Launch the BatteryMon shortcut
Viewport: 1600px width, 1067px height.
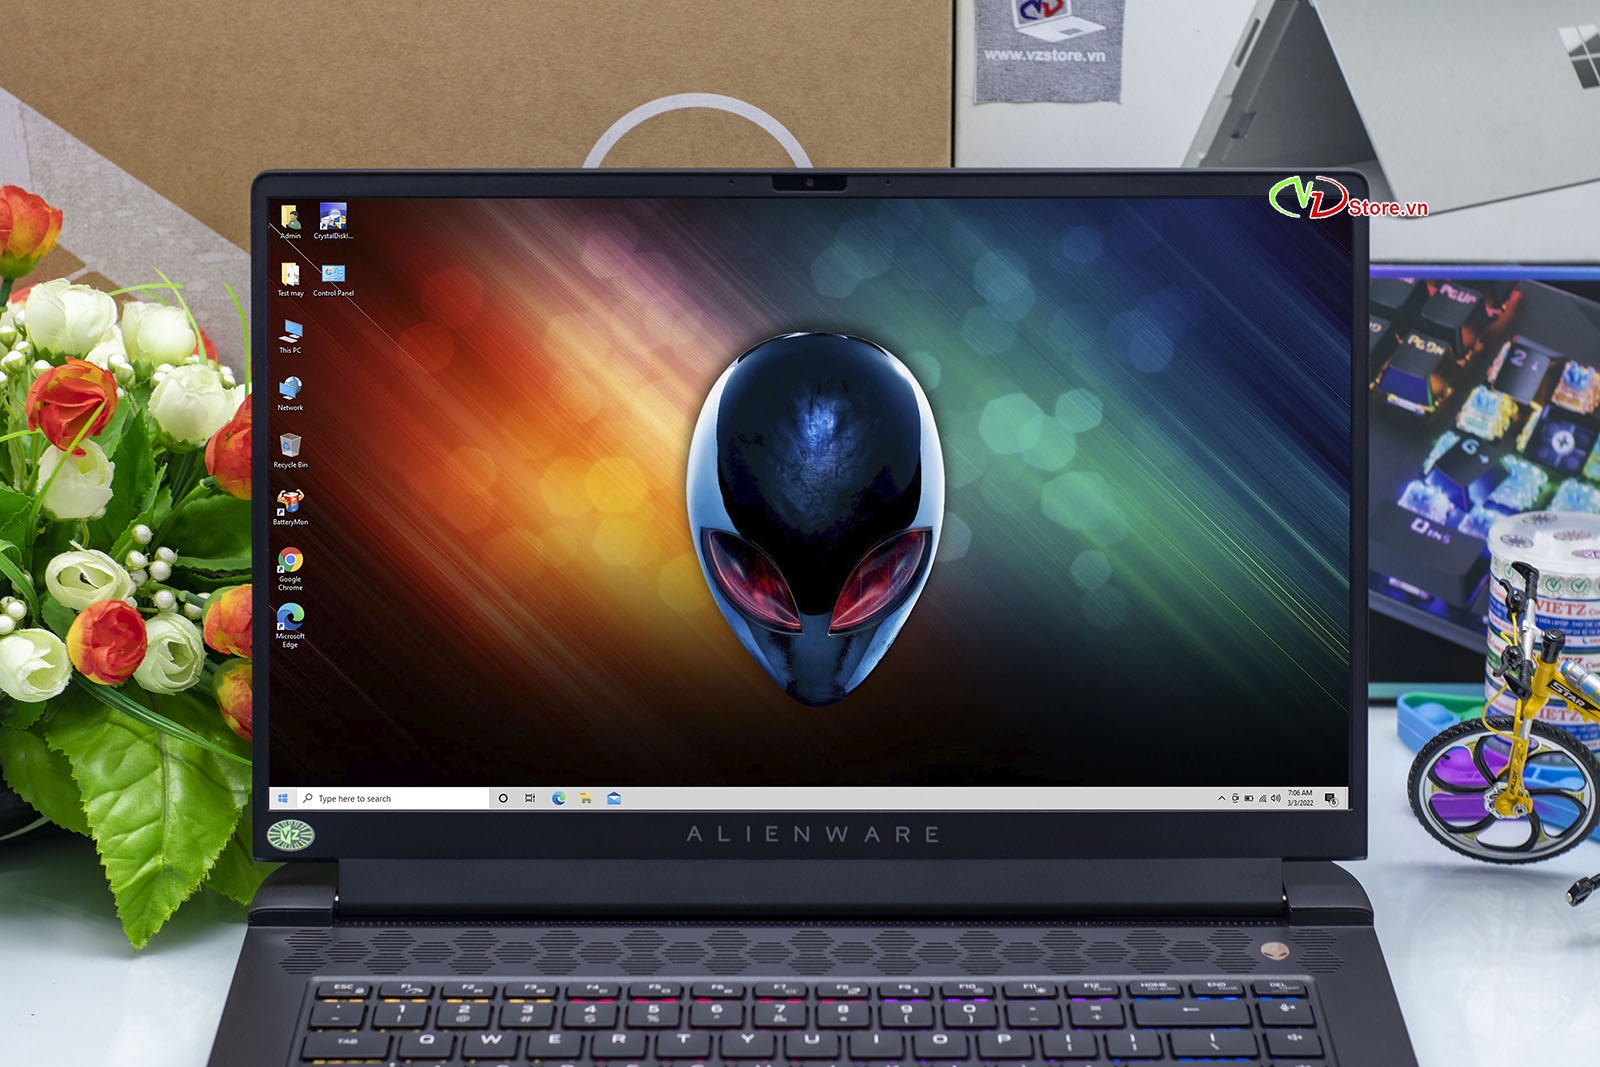coord(290,507)
